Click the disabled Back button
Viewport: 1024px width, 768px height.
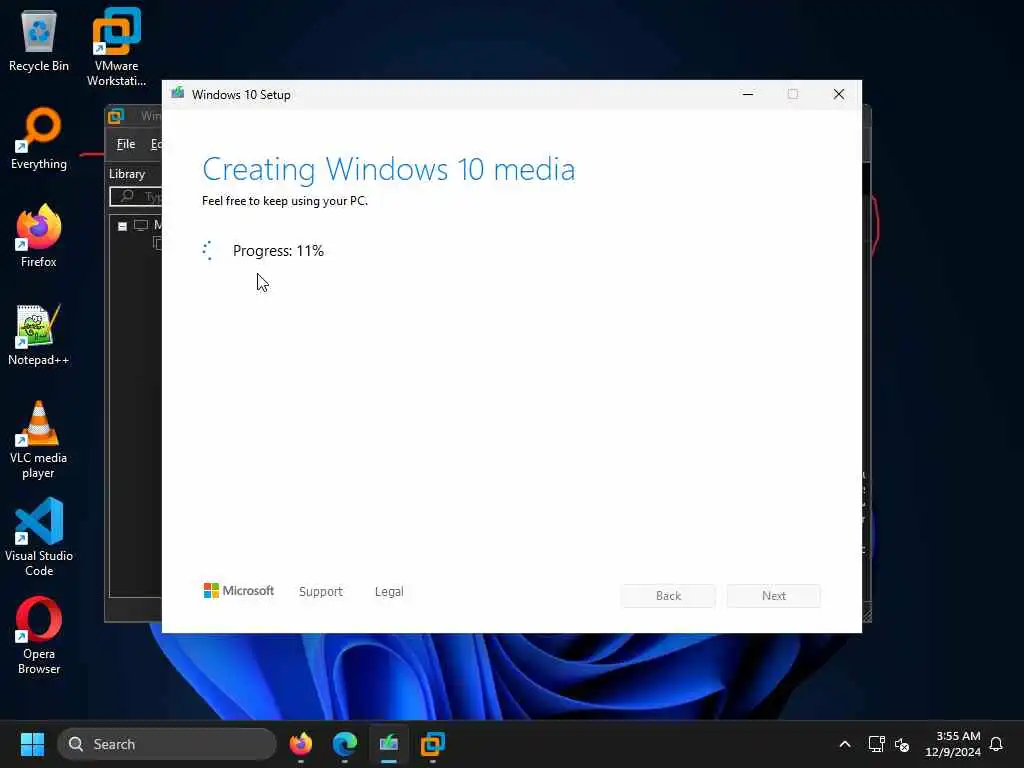pyautogui.click(x=668, y=596)
